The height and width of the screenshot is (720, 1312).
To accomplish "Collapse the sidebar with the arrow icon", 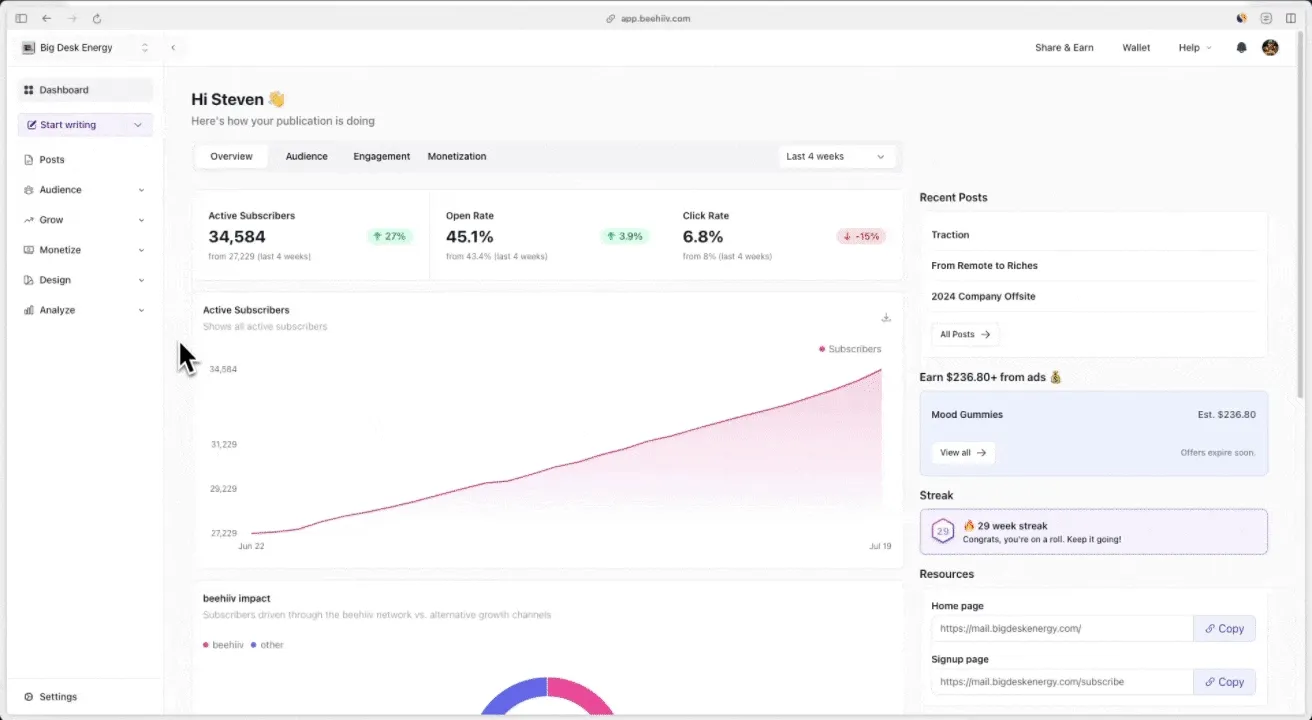I will (173, 48).
